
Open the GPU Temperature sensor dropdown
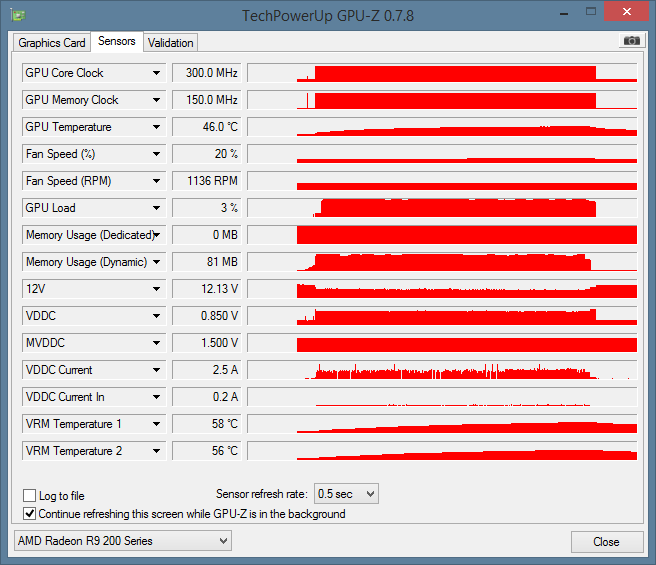[156, 127]
